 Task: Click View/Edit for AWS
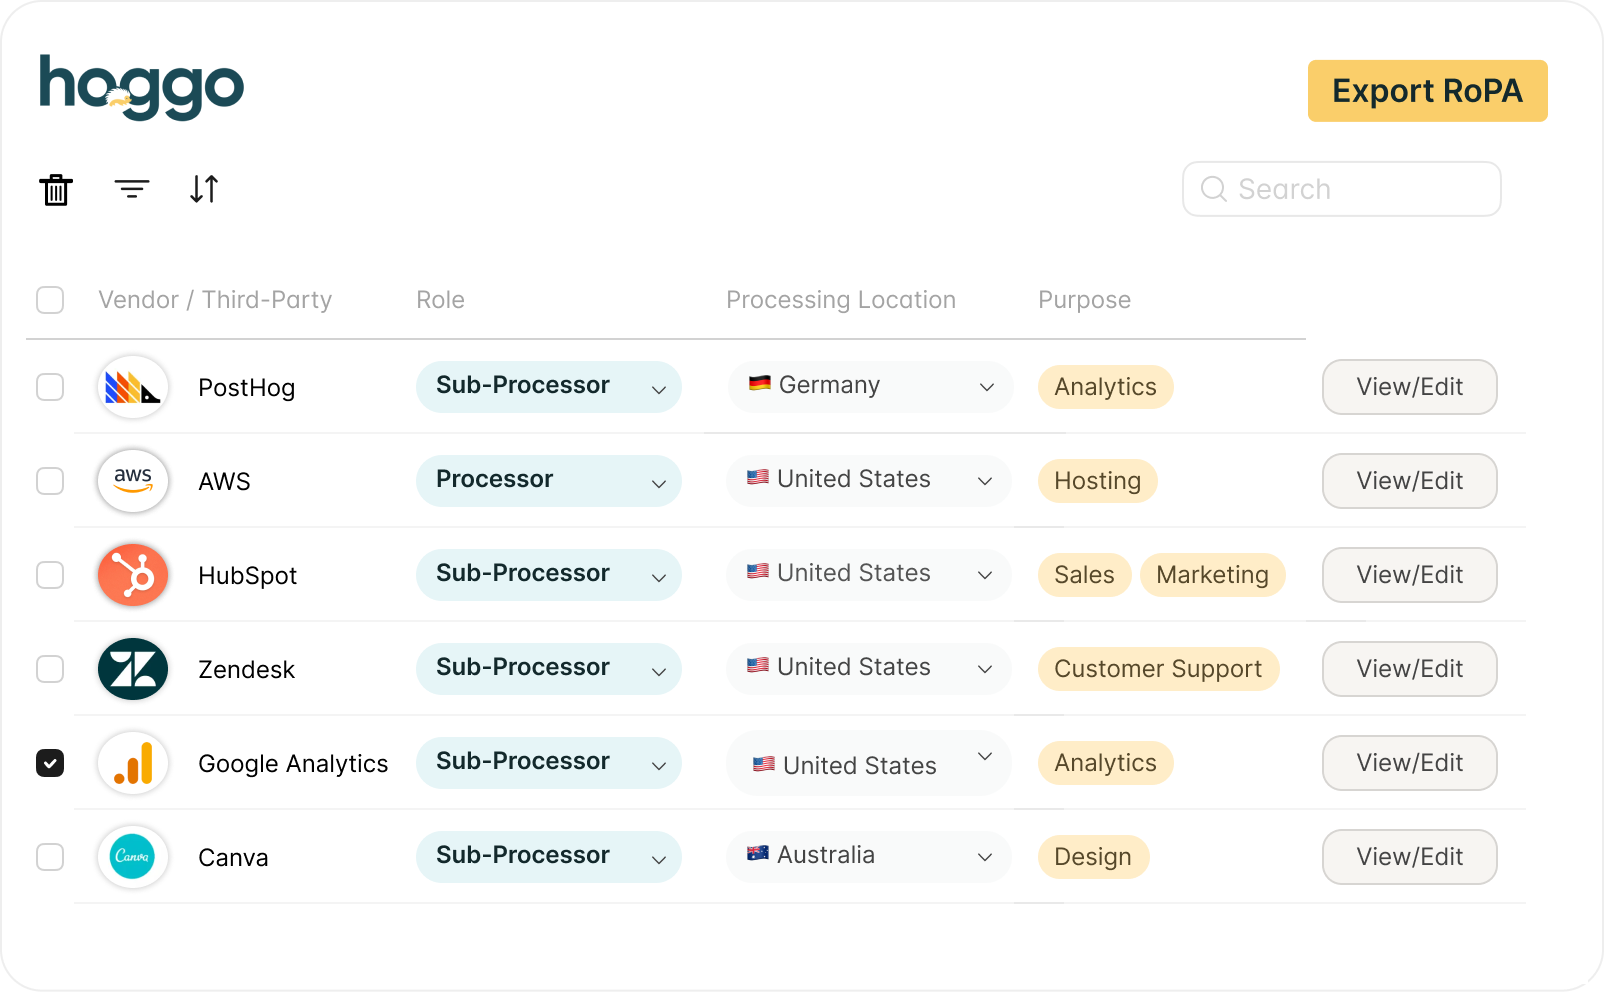tap(1410, 481)
